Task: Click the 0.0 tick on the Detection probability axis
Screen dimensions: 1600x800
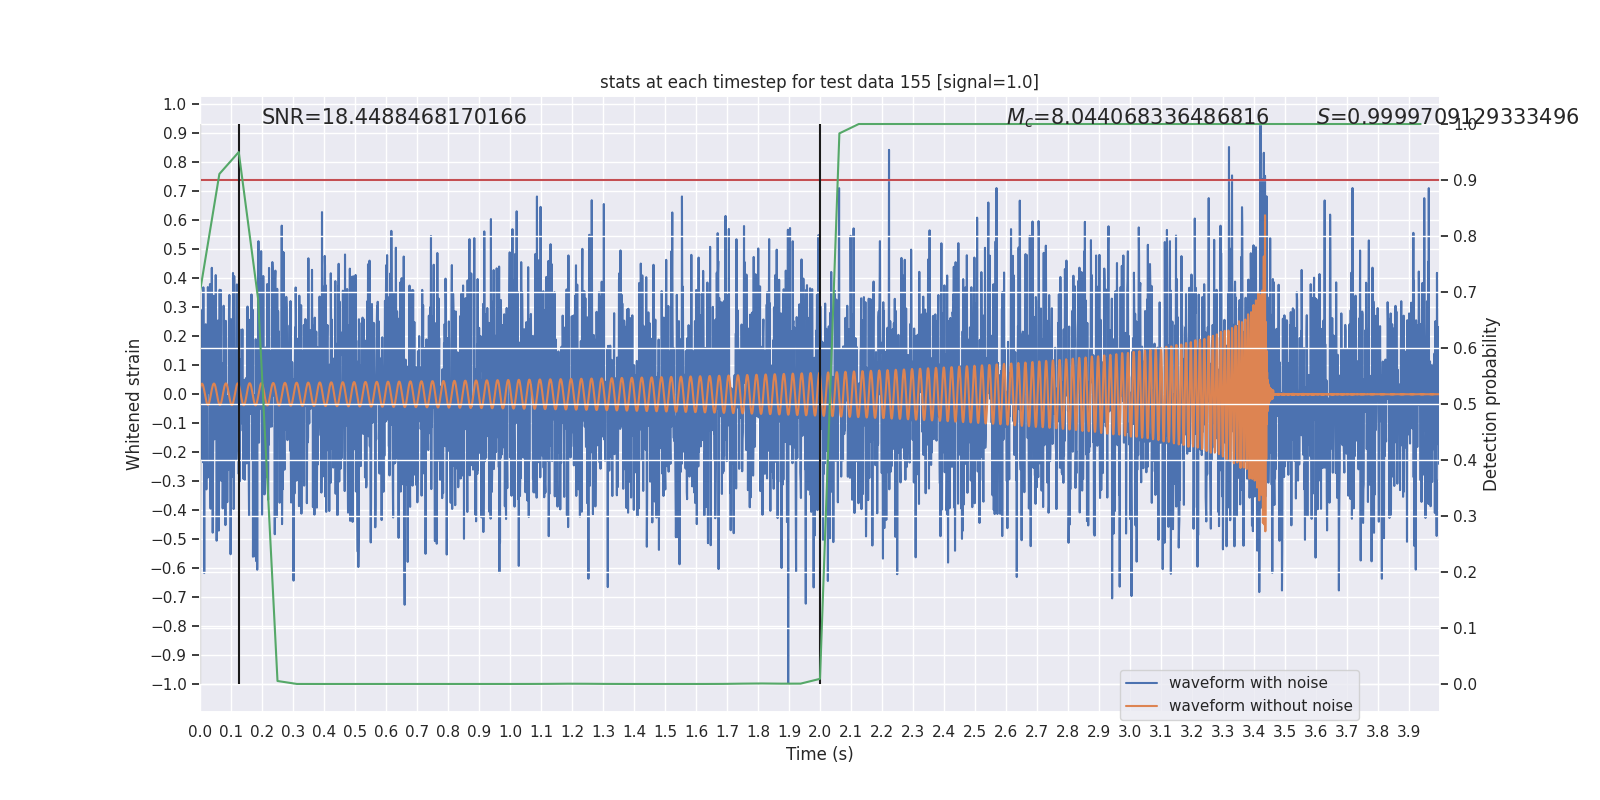Action: (x=1465, y=684)
